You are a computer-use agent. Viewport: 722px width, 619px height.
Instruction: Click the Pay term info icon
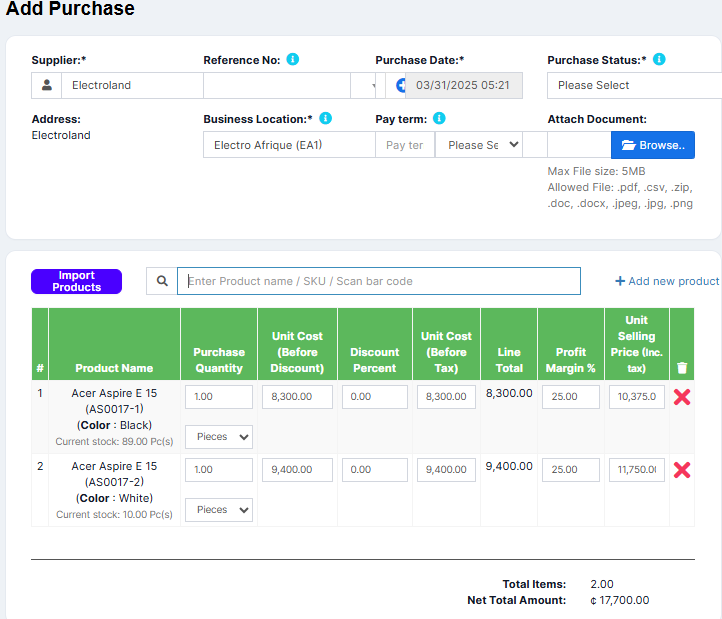tap(439, 118)
